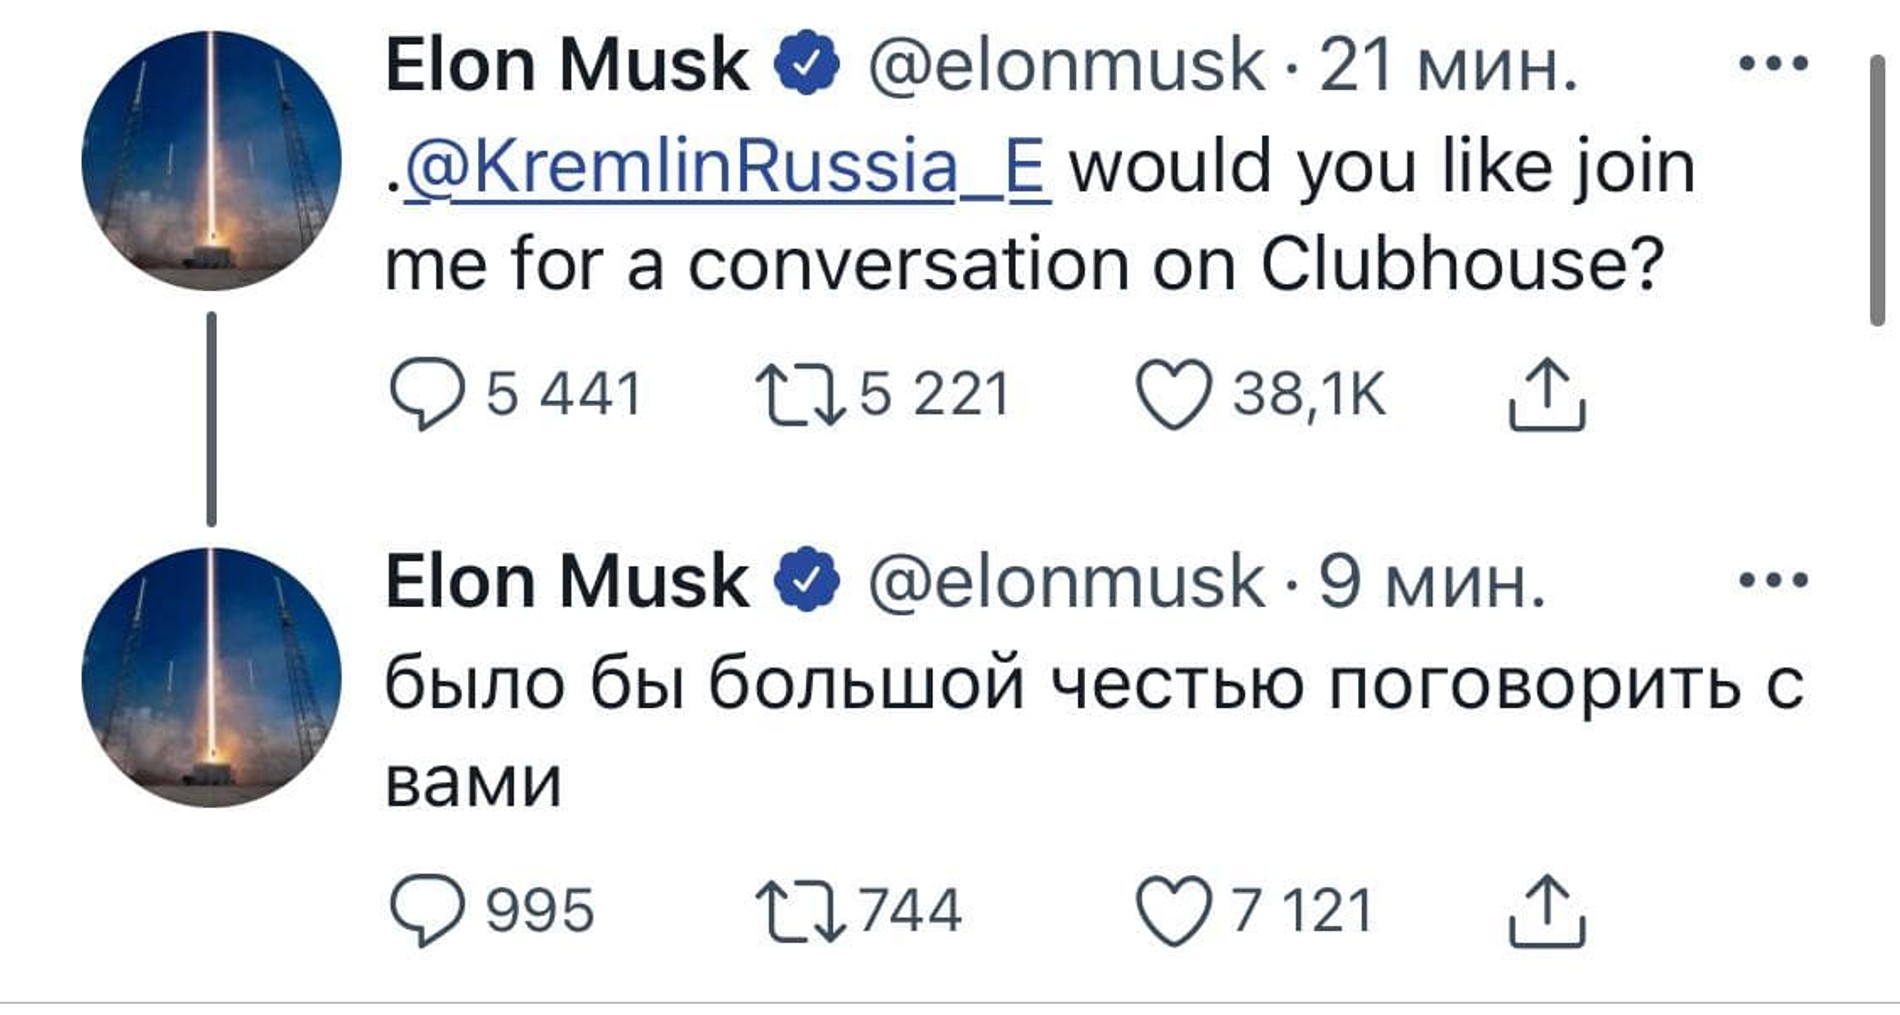This screenshot has width=1900, height=1015.
Task: Click the first tweet's rocket profile picture
Action: pos(211,161)
